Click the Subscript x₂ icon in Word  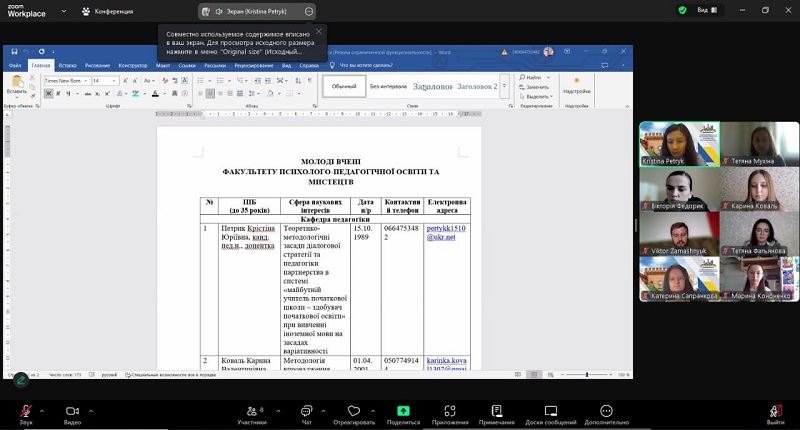pos(97,94)
